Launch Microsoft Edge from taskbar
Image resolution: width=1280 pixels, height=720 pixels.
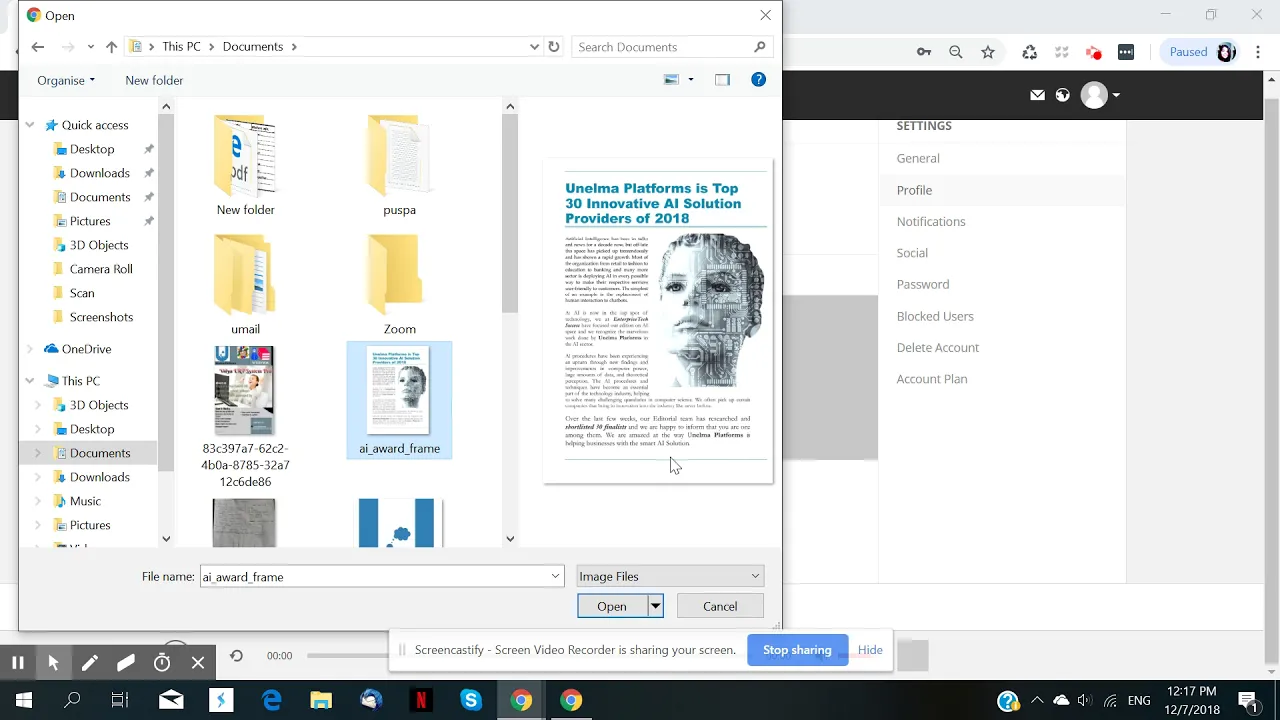point(271,700)
